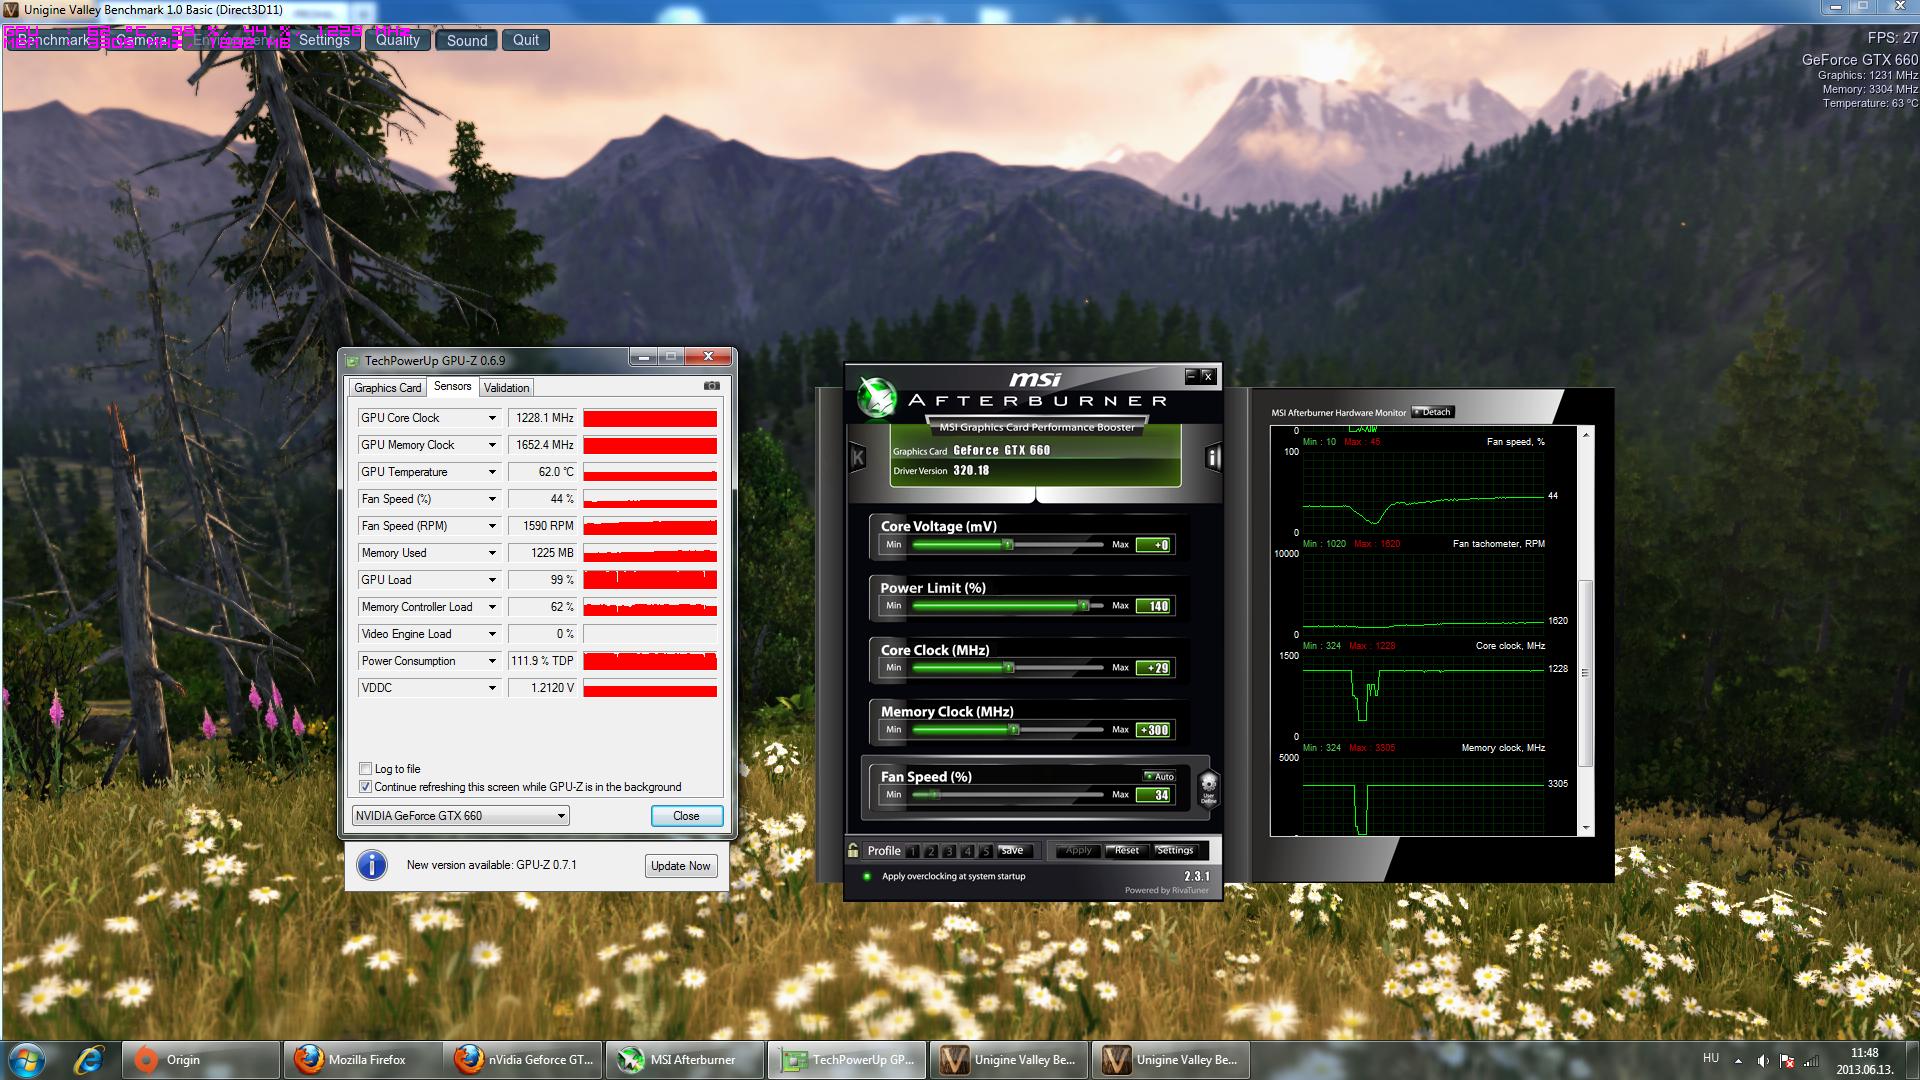Click the Afterburner Apply button
The height and width of the screenshot is (1080, 1920).
point(1079,851)
